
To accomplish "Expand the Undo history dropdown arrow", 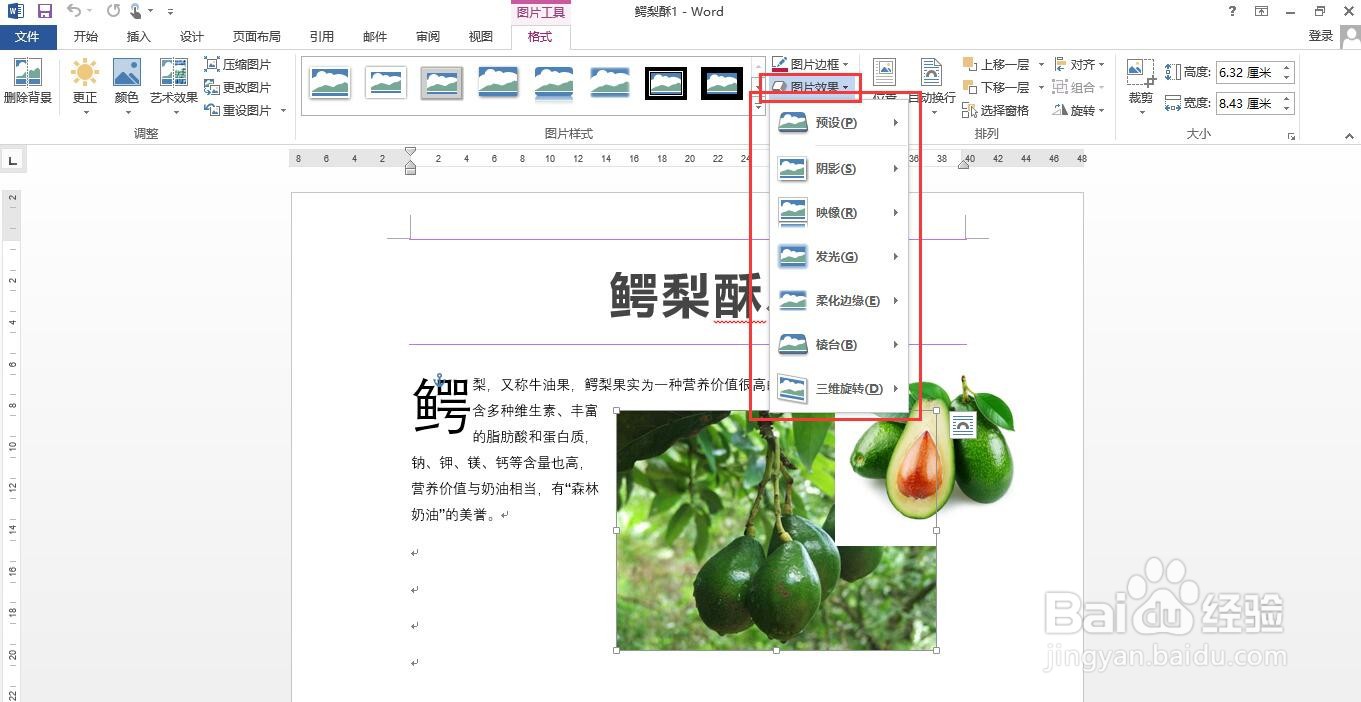I will (89, 11).
